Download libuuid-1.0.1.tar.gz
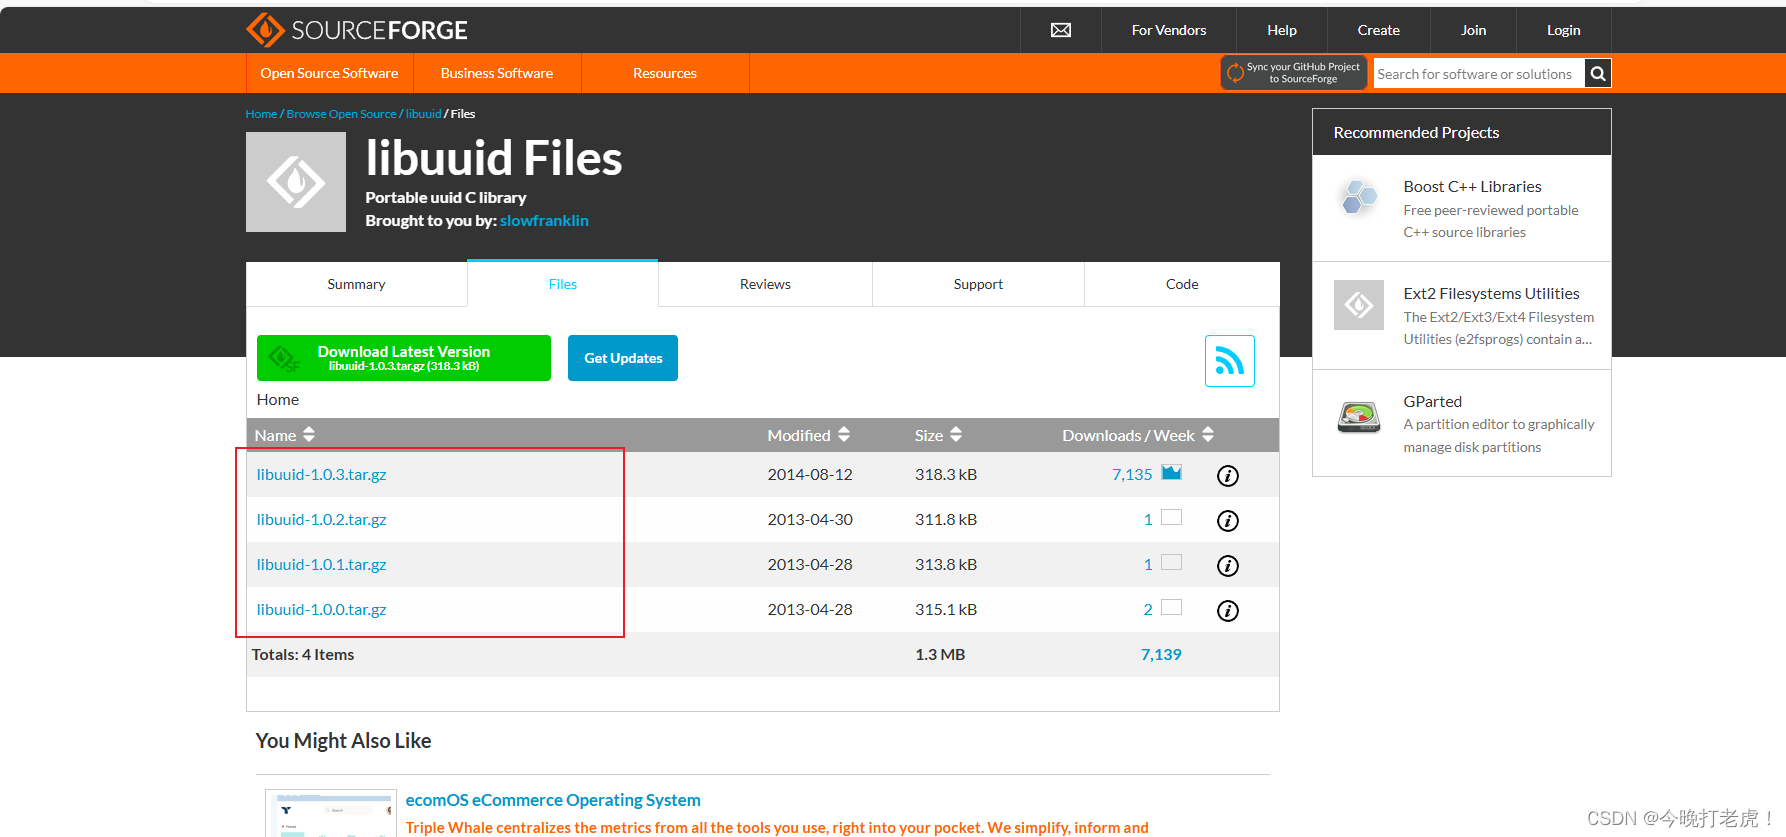 click(x=321, y=564)
